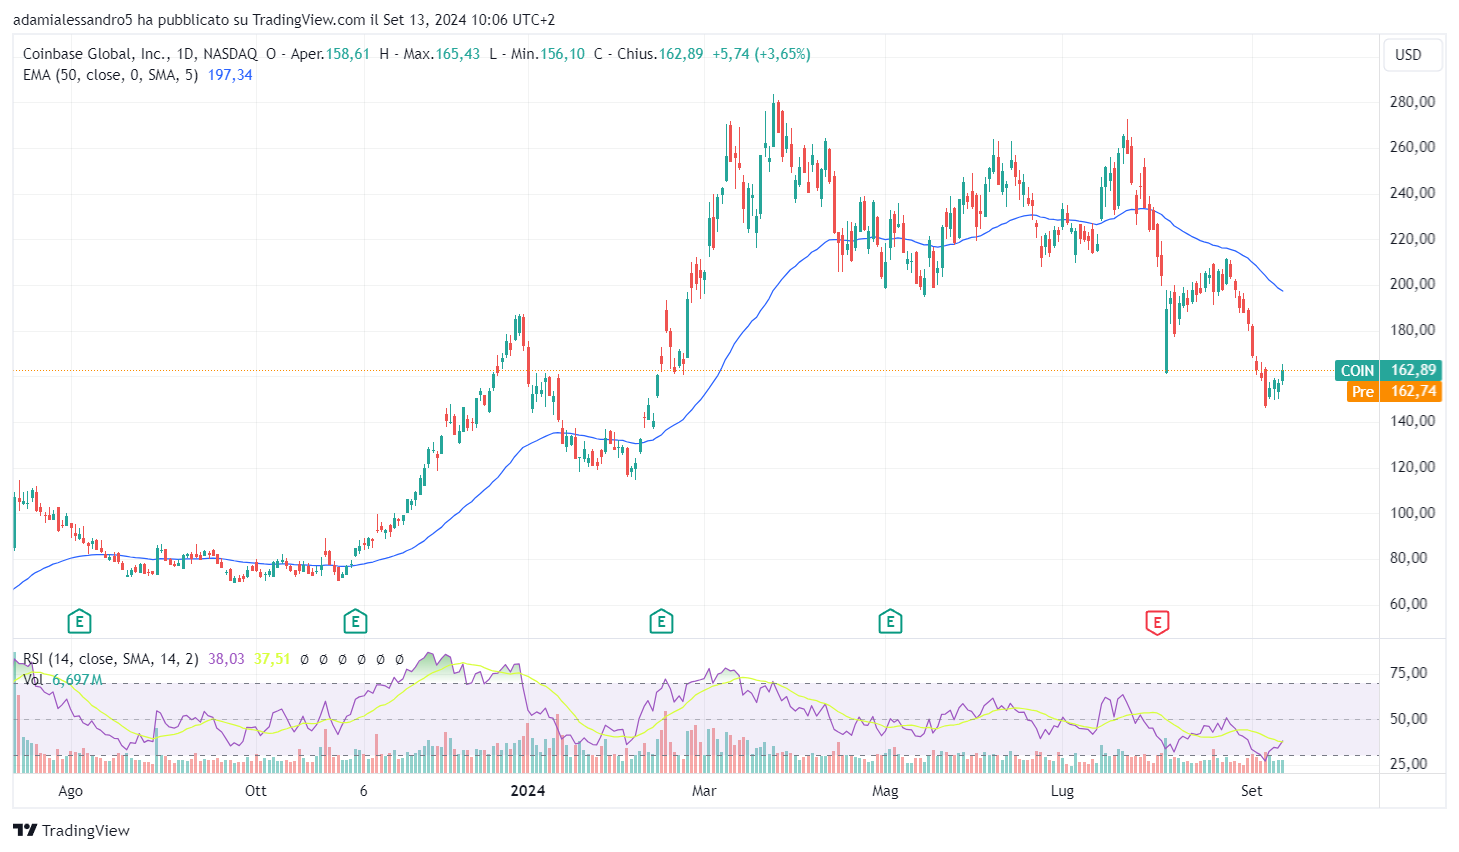Select the EMA (50, close, 0, SMA, 5) legend

click(x=111, y=75)
